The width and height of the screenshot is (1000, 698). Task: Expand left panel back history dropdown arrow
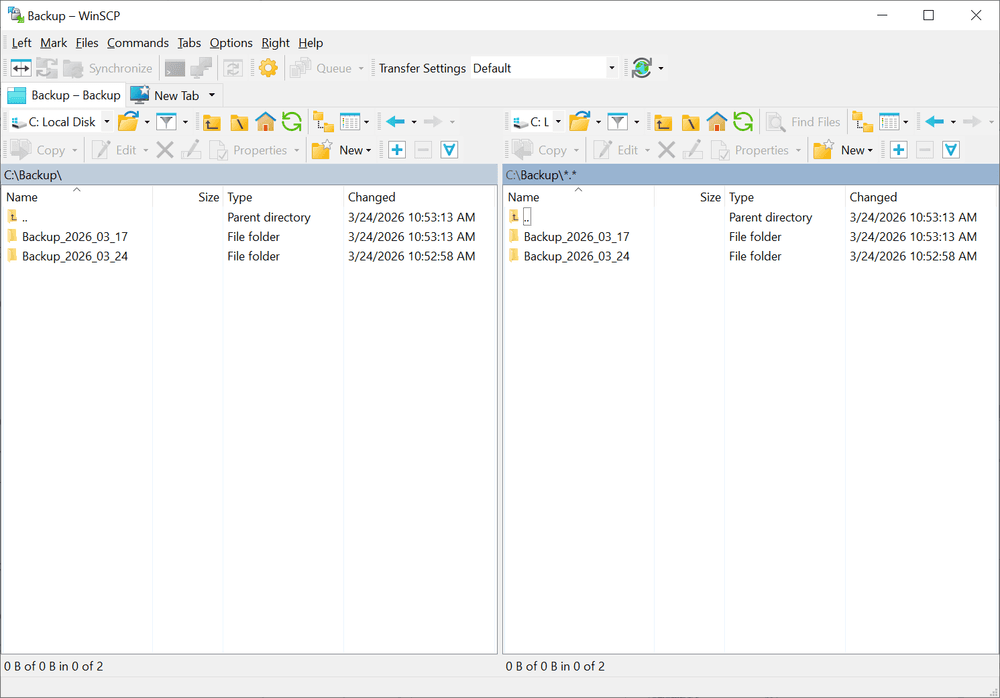(414, 121)
